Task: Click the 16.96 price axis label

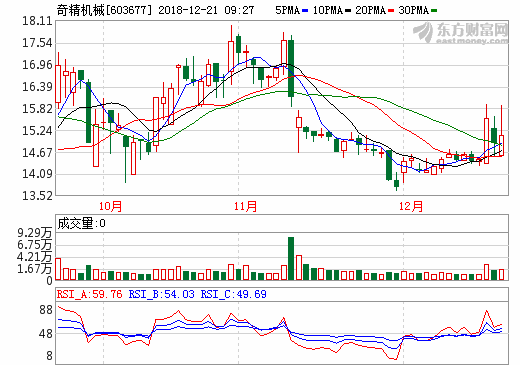Action: [37, 65]
